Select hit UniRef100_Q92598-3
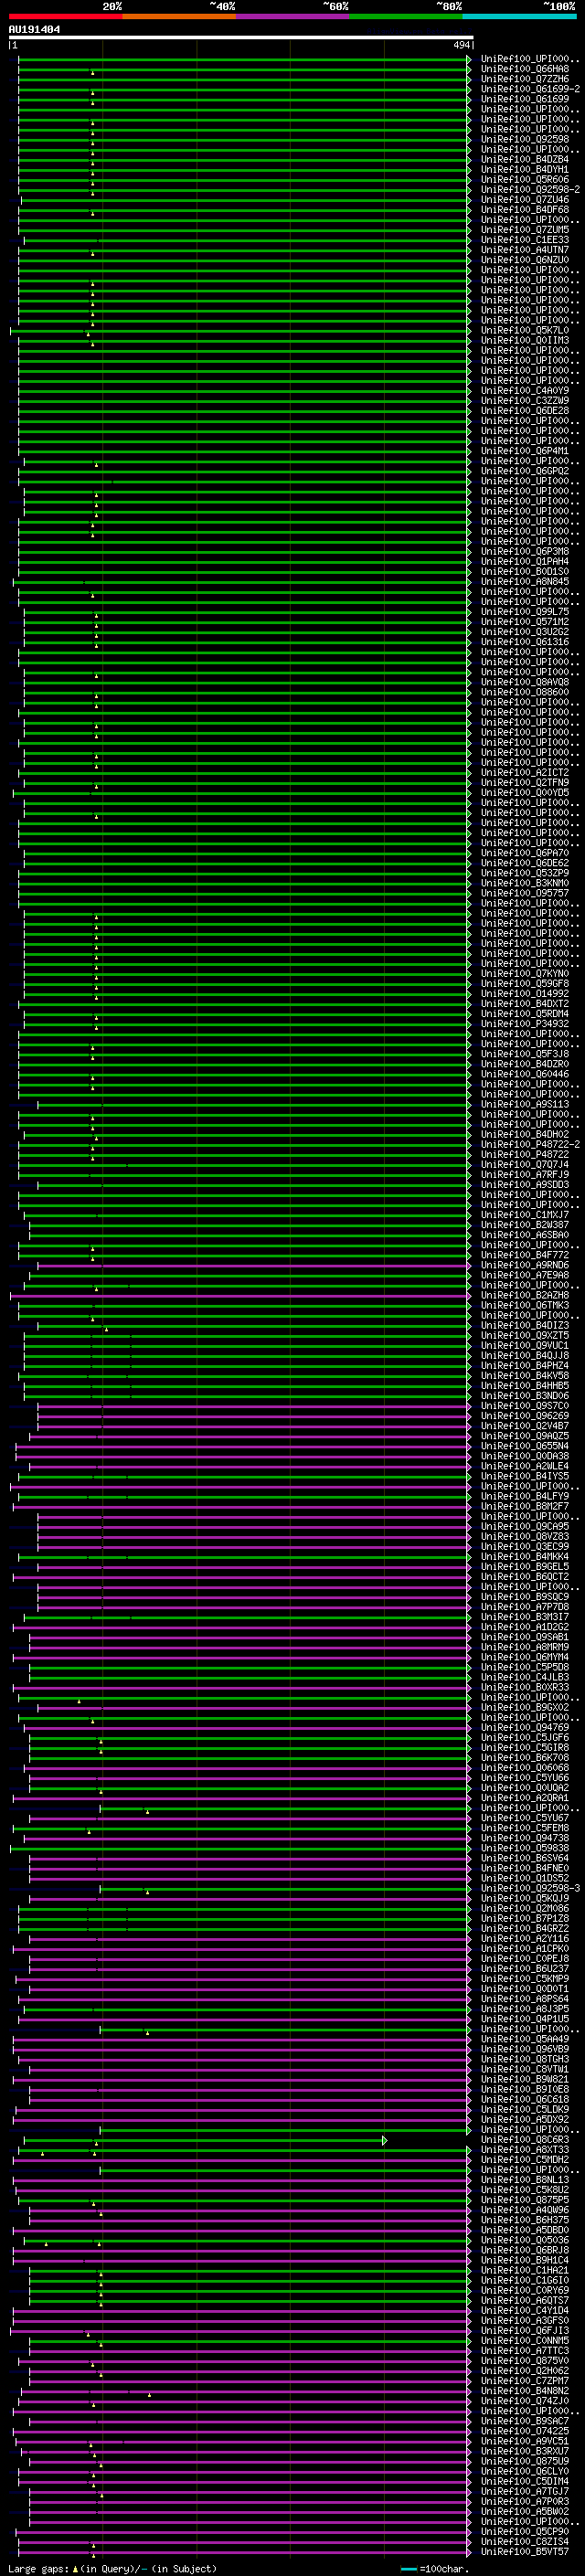Image resolution: width=585 pixels, height=2576 pixels. click(x=530, y=1888)
